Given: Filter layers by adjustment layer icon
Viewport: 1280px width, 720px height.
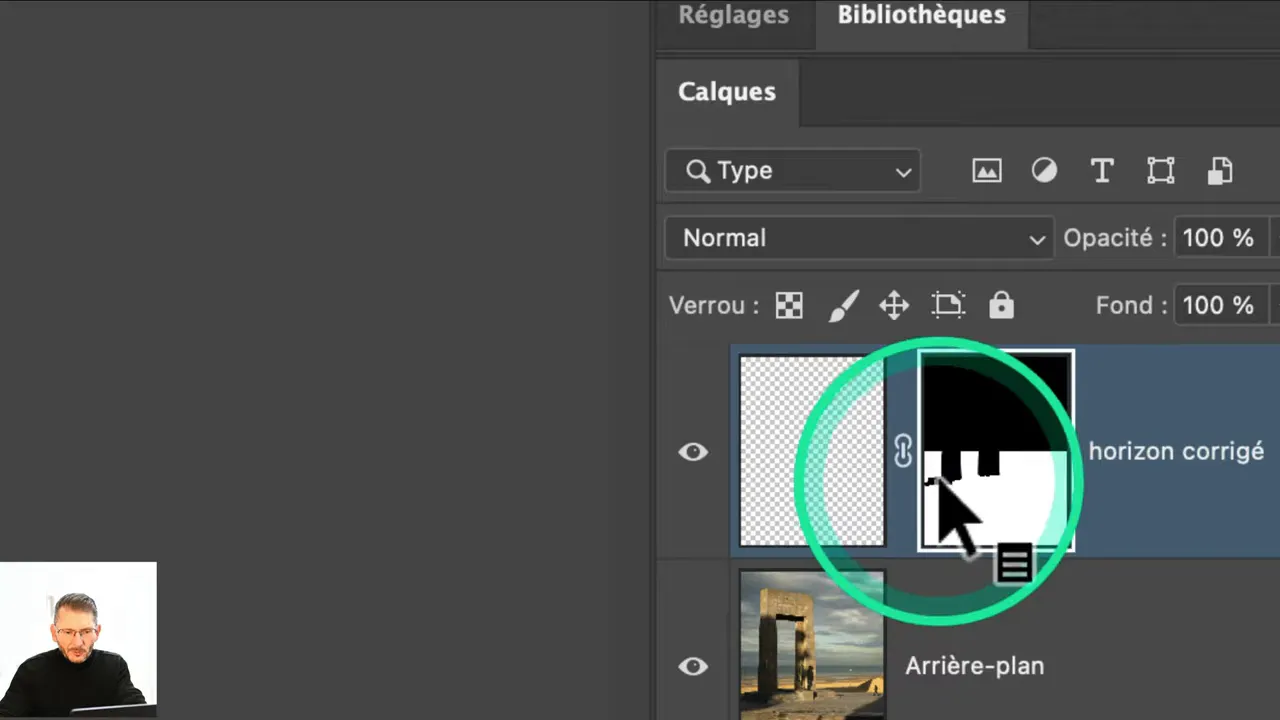Looking at the screenshot, I should 1044,171.
